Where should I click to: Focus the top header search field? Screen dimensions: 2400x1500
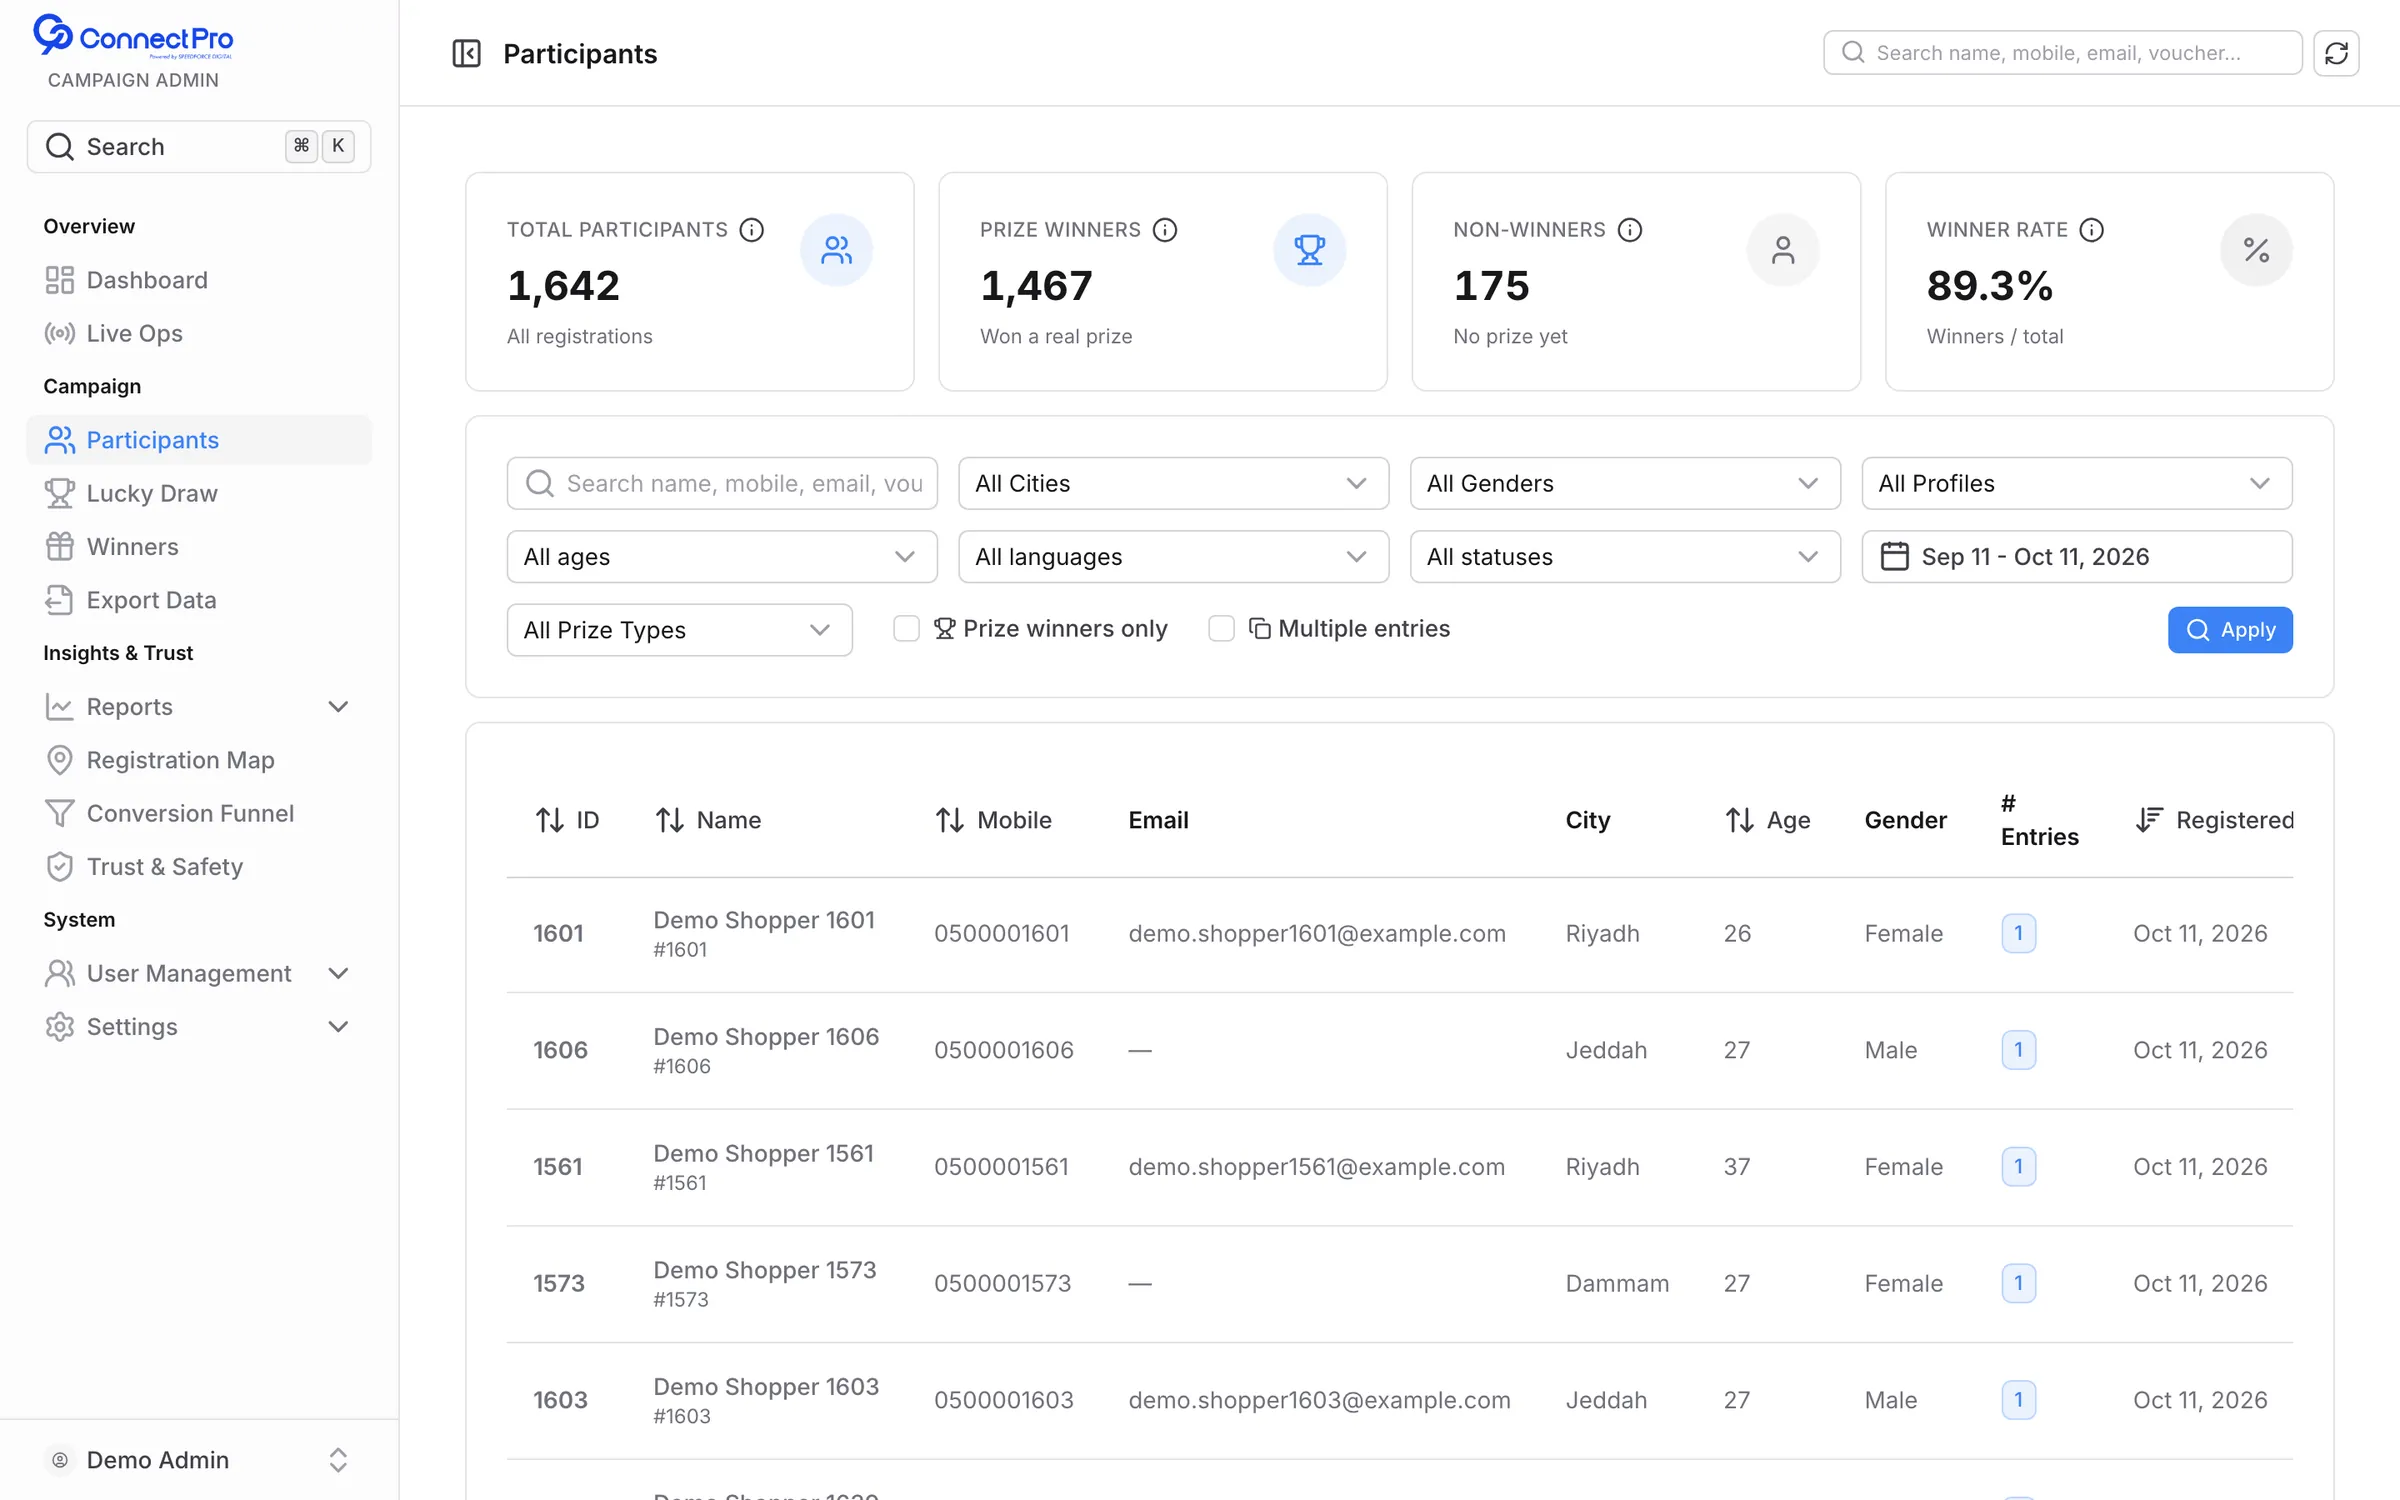click(x=2062, y=53)
